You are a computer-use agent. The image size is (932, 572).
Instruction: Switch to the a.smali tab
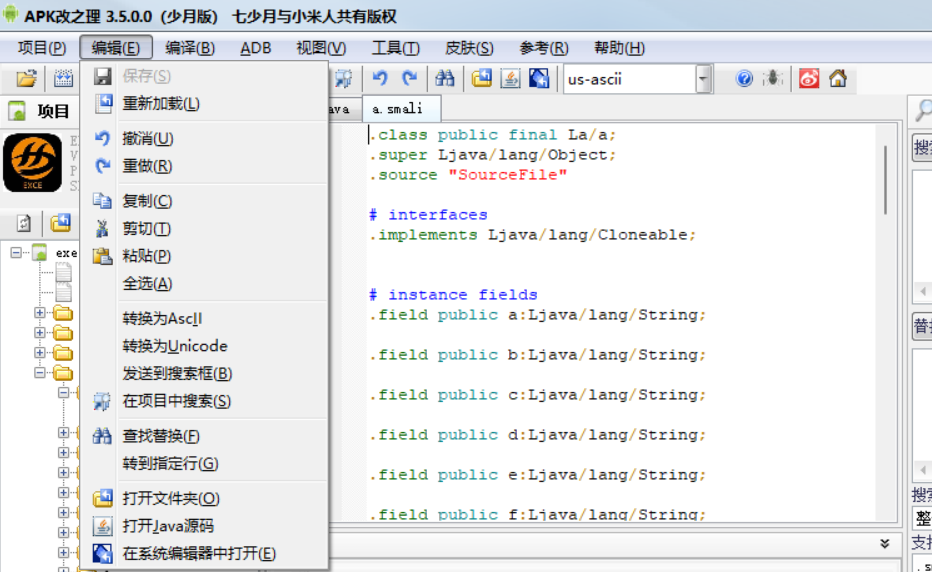tap(401, 109)
